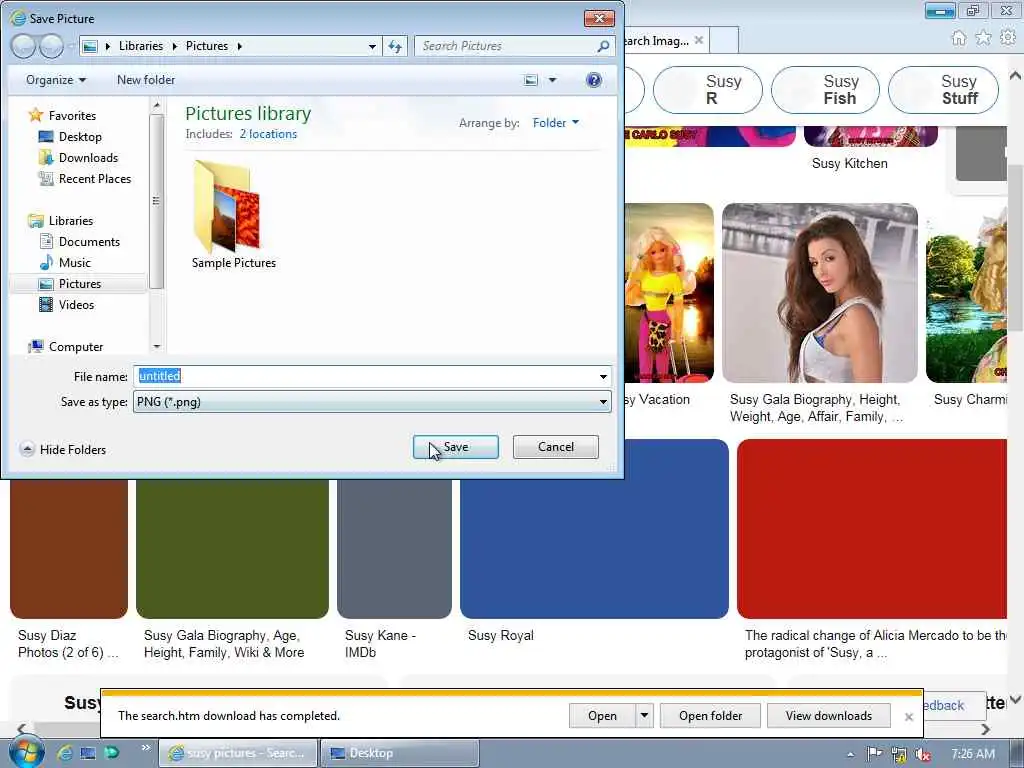The image size is (1024, 768).
Task: Click Hide Folders toggle
Action: tap(63, 449)
